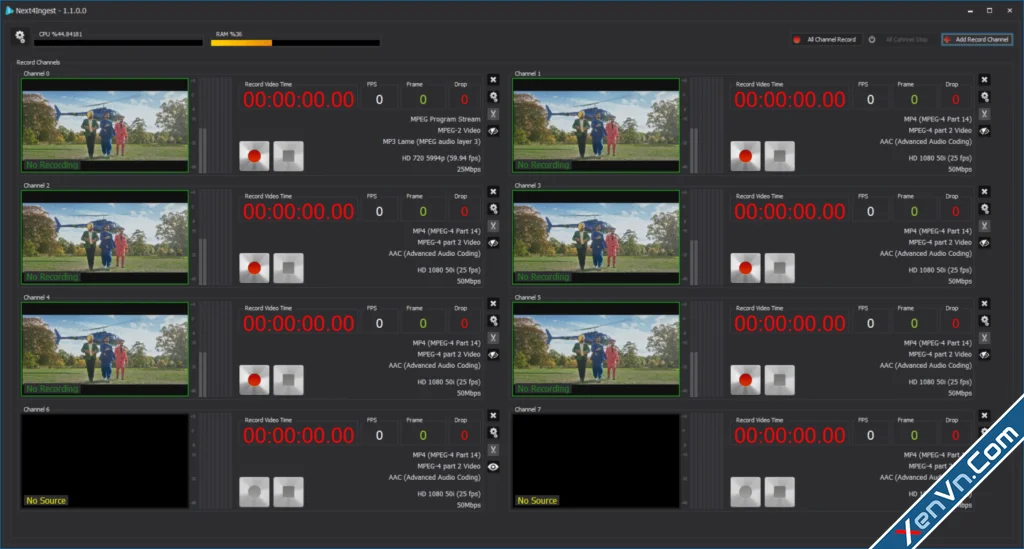Click grey X icon below Channel 2 gear

[493, 226]
